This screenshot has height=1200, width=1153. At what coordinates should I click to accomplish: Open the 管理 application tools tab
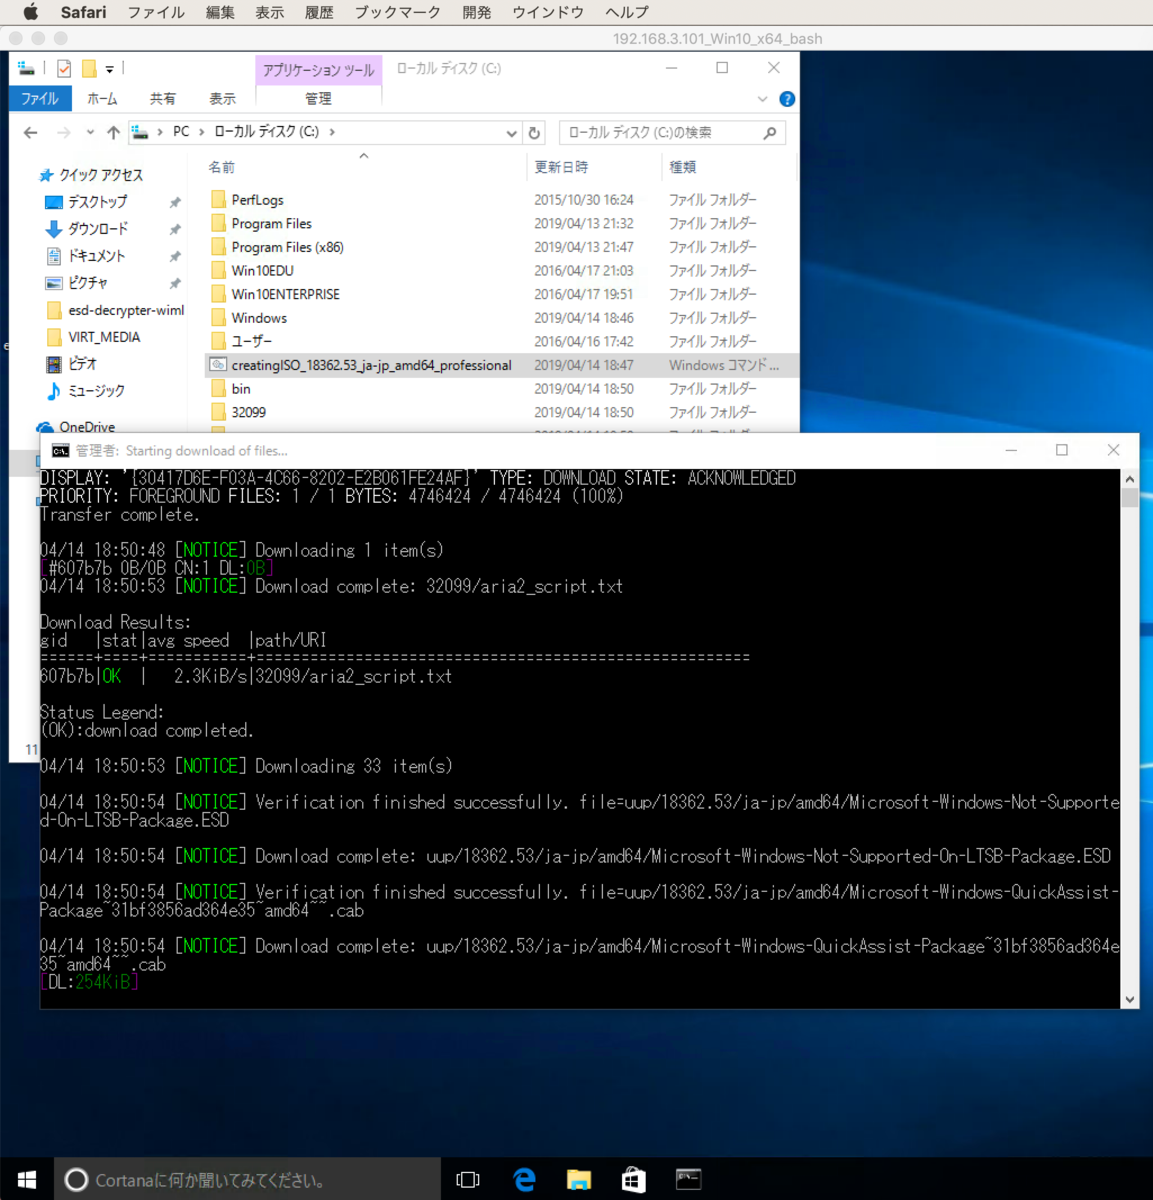click(x=318, y=98)
